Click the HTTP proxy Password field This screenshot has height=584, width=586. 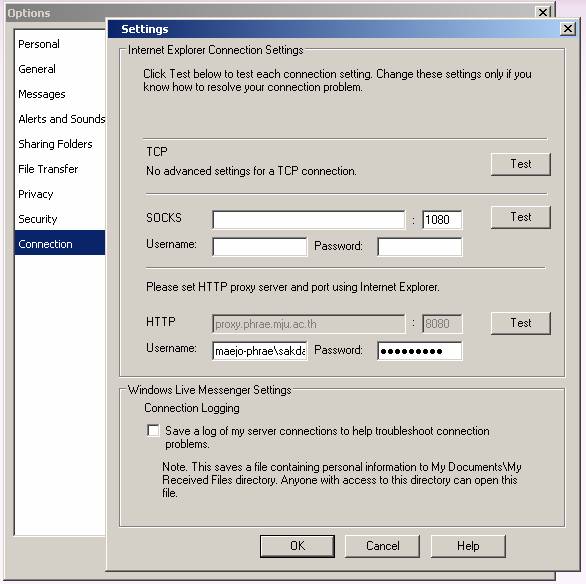tap(420, 351)
